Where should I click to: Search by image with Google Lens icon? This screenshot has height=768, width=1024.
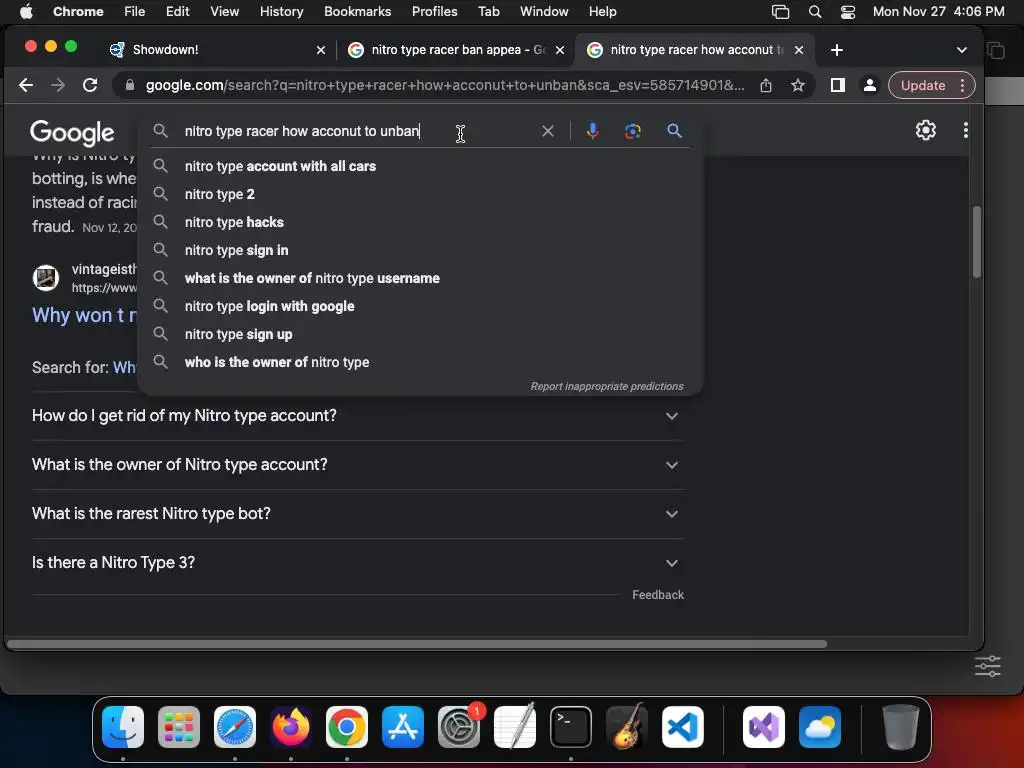632,131
